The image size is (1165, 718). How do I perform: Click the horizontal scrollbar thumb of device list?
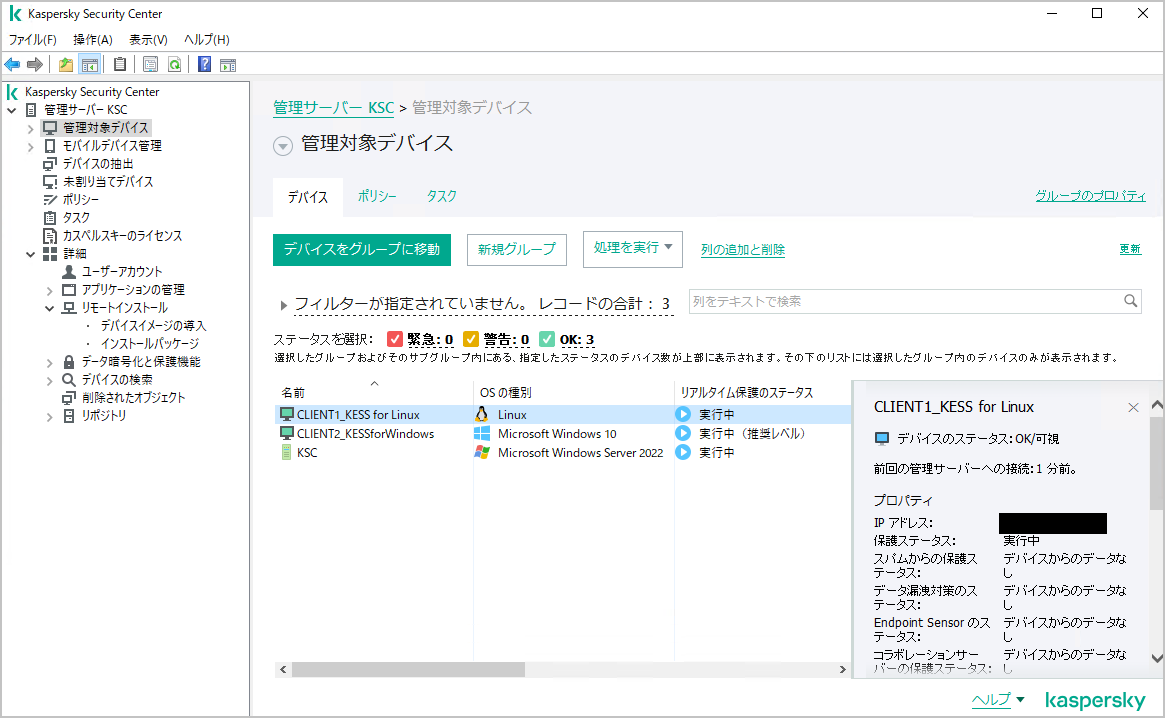point(409,670)
